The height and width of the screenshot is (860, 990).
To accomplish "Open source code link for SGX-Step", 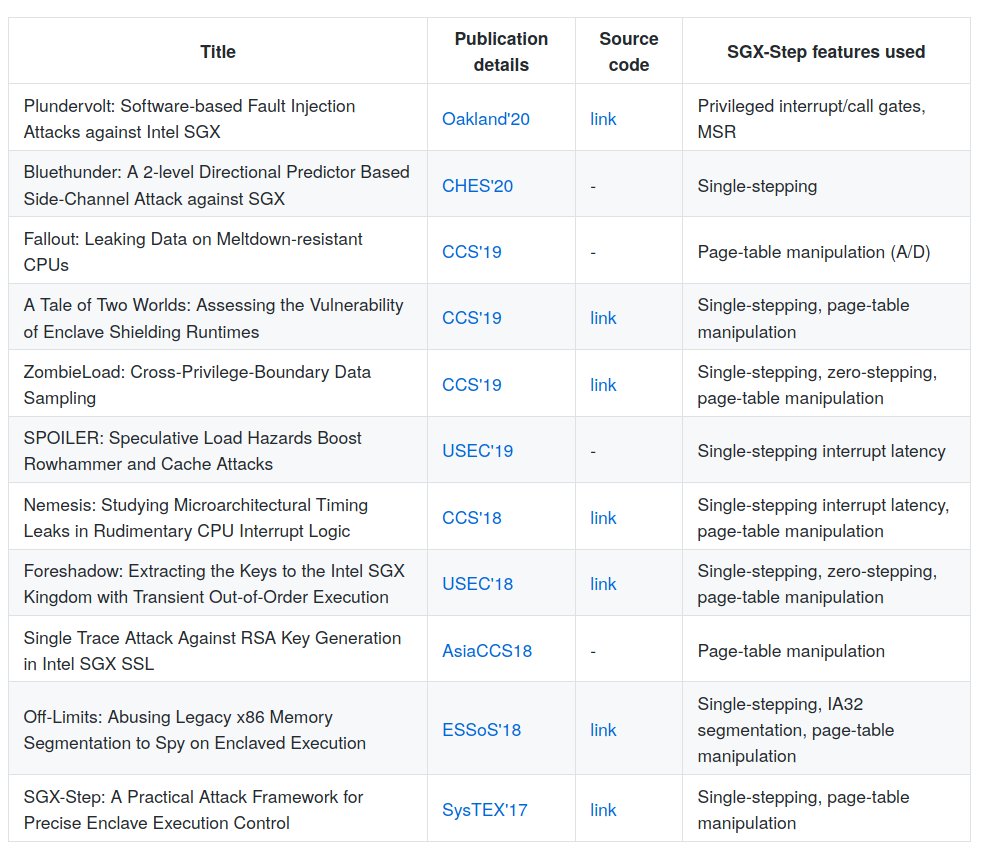I will [603, 810].
